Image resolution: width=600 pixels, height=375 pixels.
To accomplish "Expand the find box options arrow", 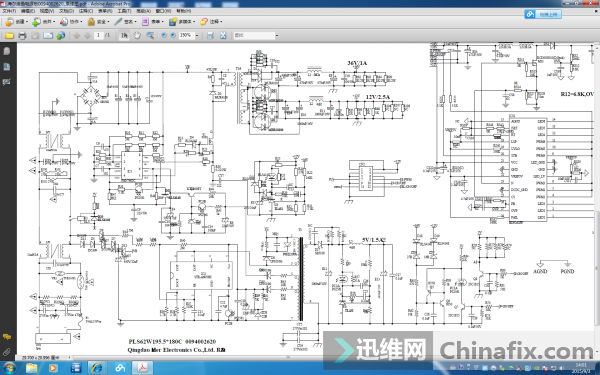I will click(x=277, y=36).
